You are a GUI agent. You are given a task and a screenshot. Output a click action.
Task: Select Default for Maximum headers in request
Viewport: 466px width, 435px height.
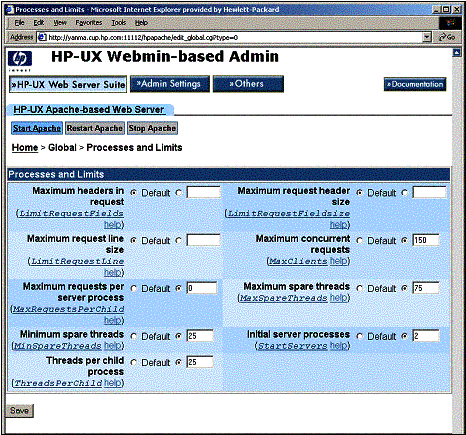pyautogui.click(x=134, y=193)
